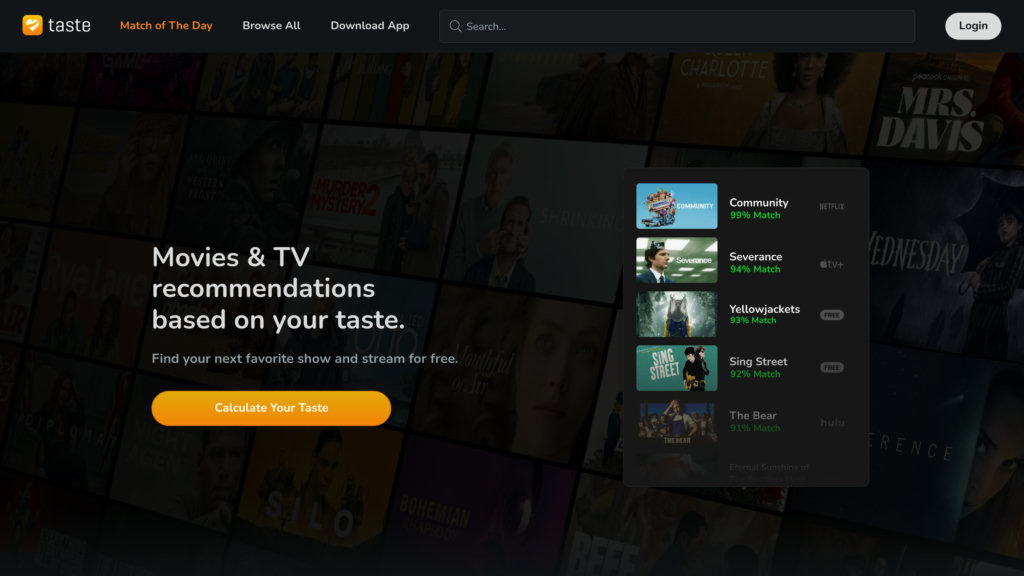
Task: Click the Apple TV+ logo beside Severance
Action: coord(831,264)
